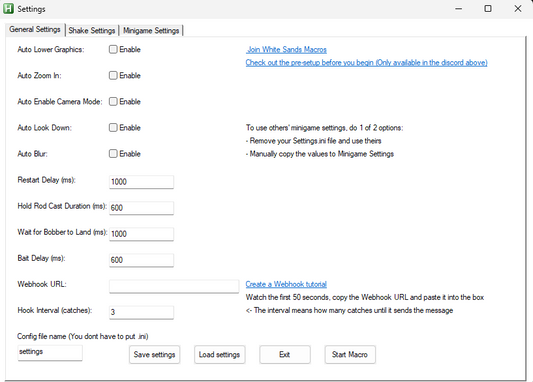
Task: Focus the Bait Delay input box
Action: [x=141, y=260]
